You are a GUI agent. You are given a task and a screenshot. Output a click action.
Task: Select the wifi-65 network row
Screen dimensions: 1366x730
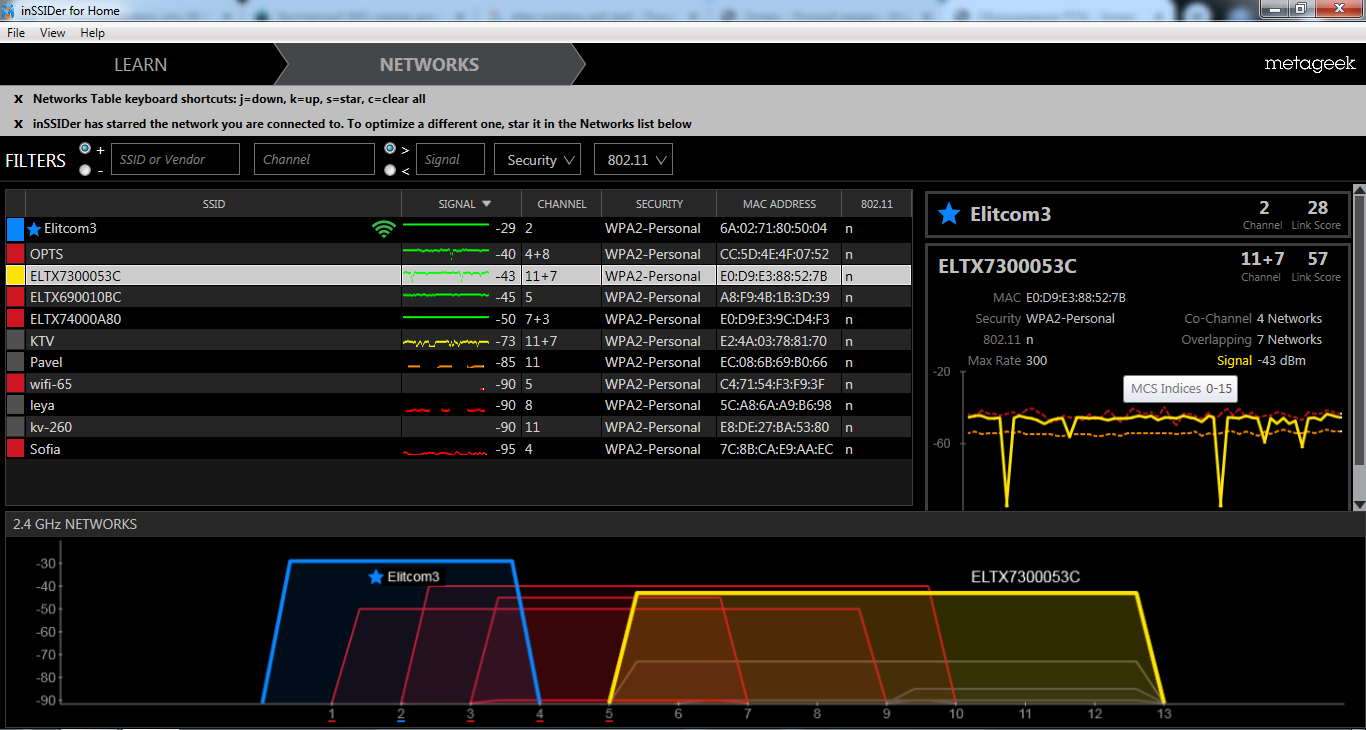pyautogui.click(x=459, y=384)
